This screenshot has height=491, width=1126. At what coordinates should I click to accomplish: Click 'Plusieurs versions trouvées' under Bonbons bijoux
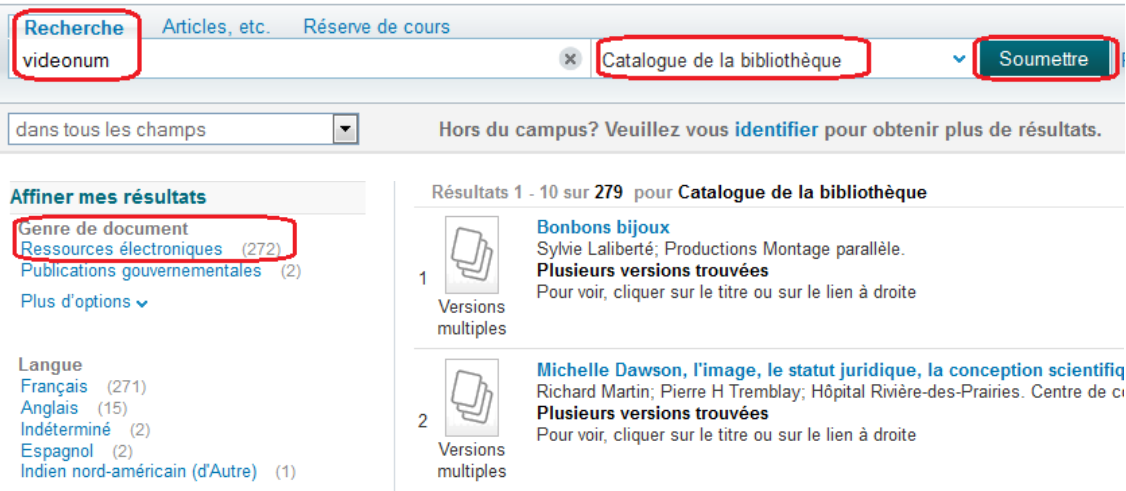pyautogui.click(x=653, y=271)
